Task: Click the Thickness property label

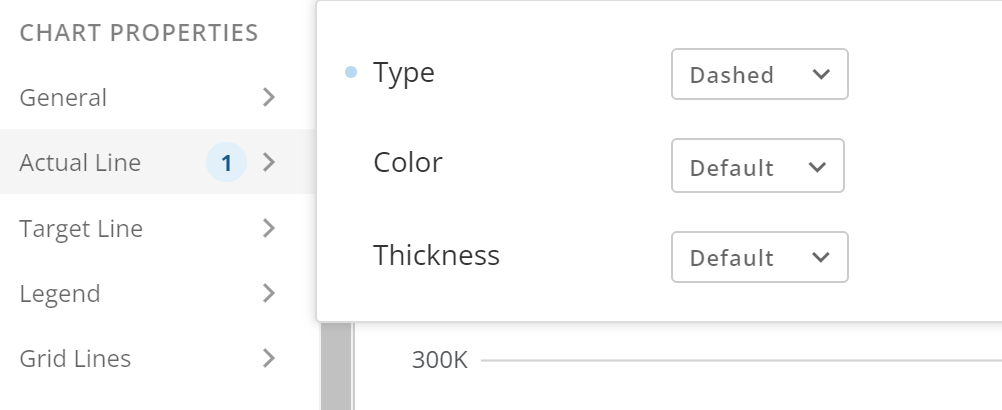Action: click(436, 255)
